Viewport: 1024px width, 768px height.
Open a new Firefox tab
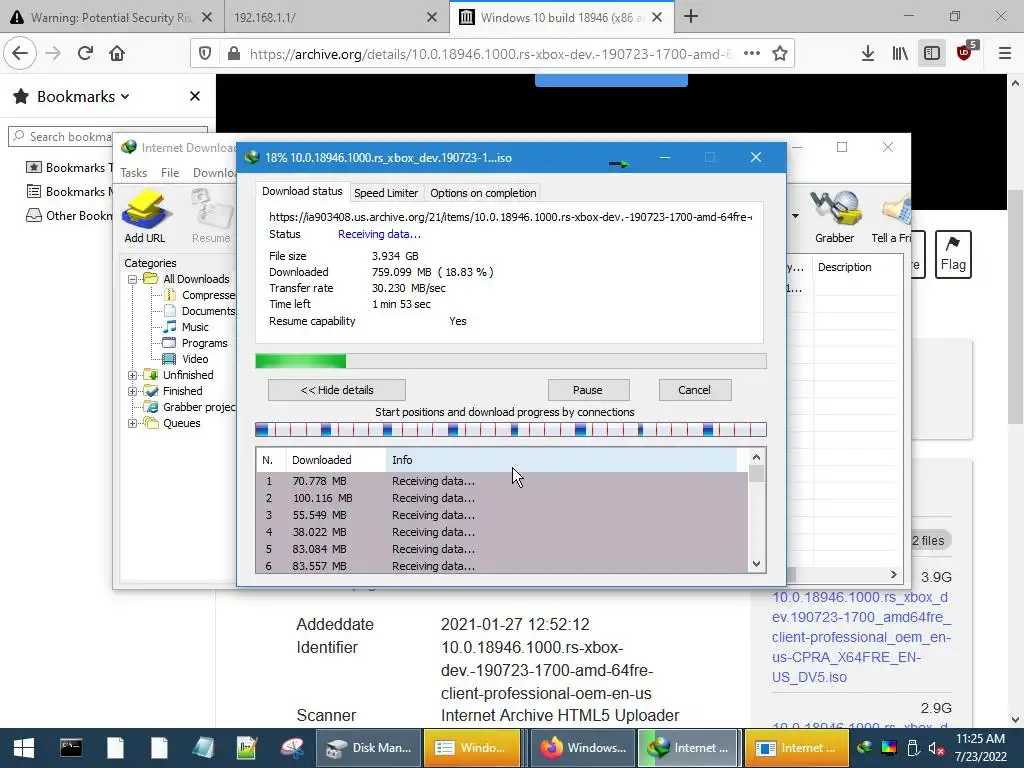[690, 17]
